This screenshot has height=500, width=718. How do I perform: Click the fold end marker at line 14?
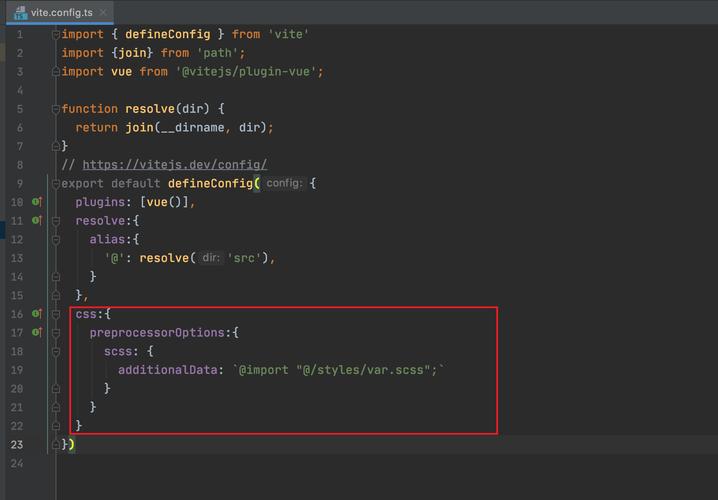(x=56, y=277)
